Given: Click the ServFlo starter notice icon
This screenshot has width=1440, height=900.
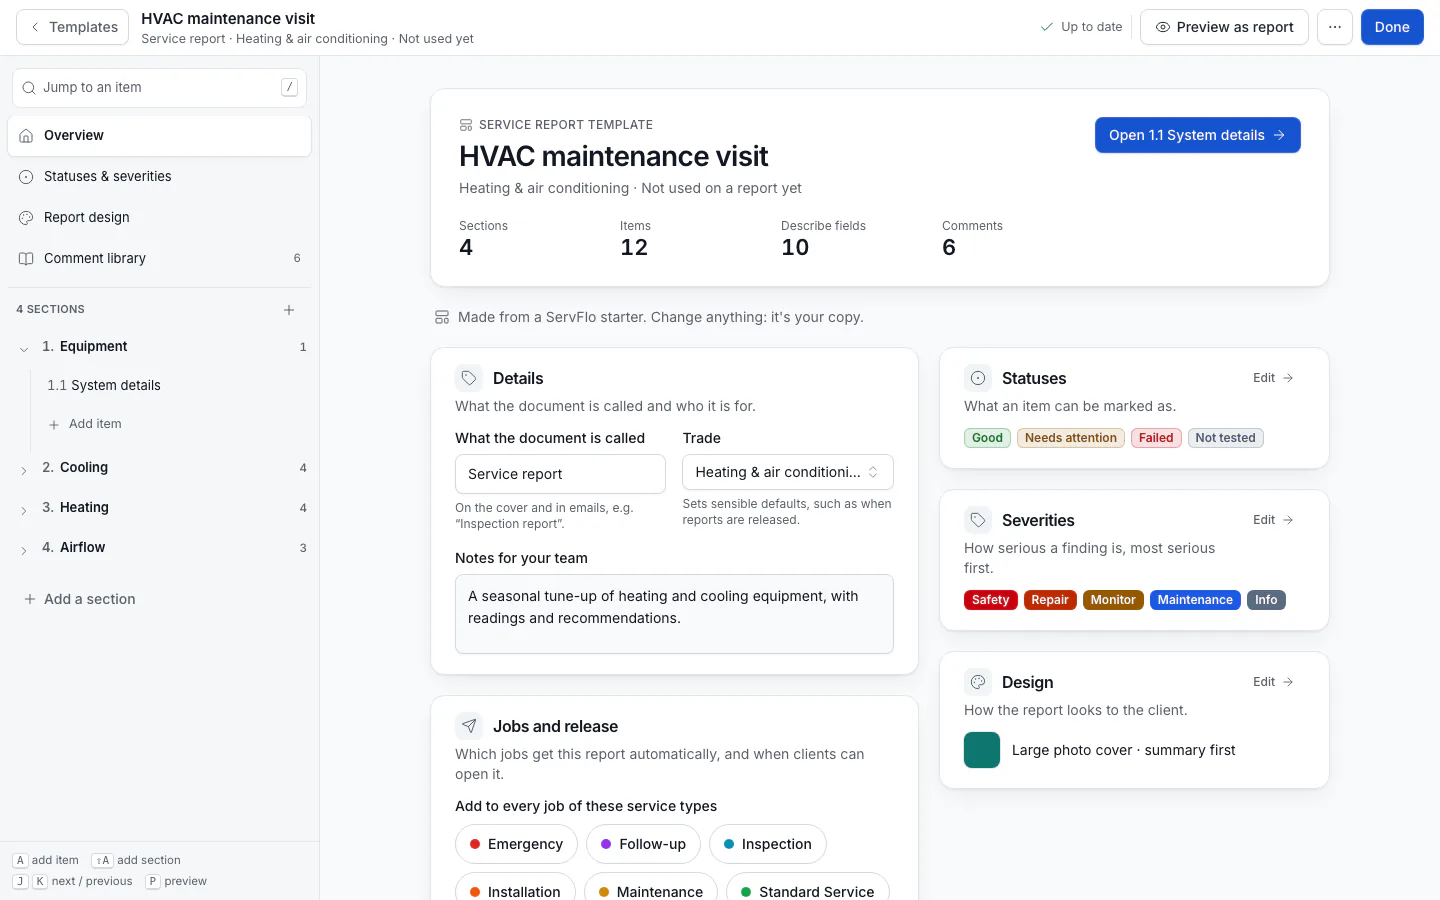Looking at the screenshot, I should (442, 317).
